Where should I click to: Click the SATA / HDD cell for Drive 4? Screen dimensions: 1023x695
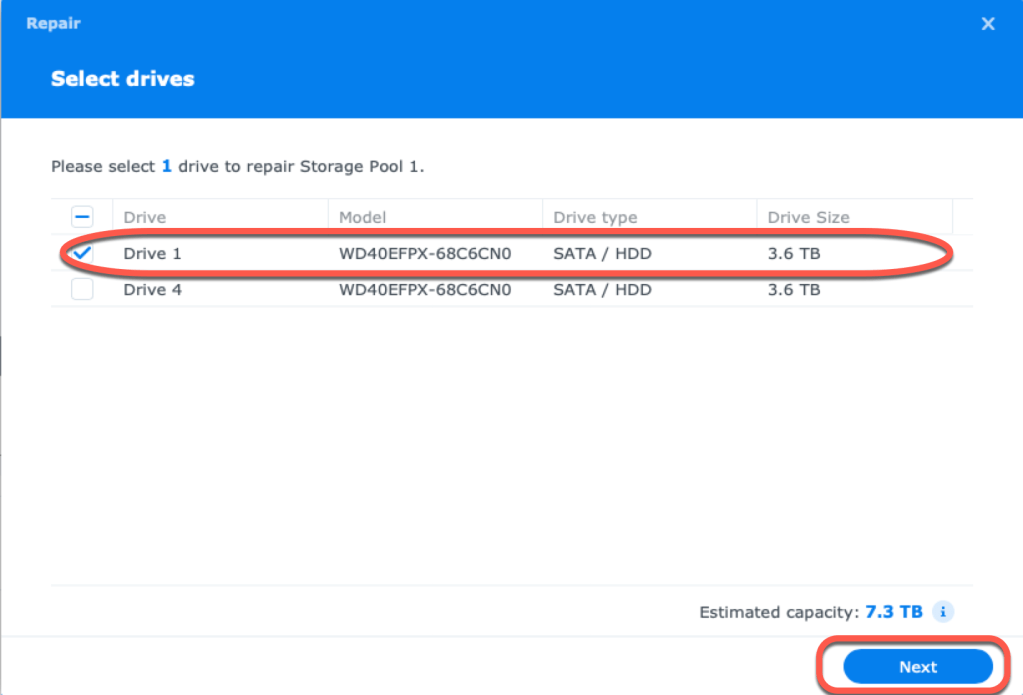[x=602, y=290]
